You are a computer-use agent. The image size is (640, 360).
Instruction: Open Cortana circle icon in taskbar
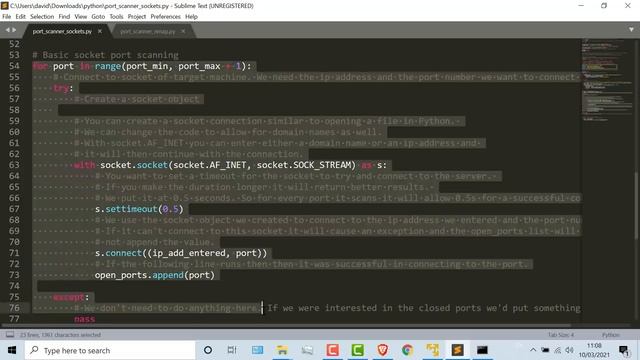point(208,350)
